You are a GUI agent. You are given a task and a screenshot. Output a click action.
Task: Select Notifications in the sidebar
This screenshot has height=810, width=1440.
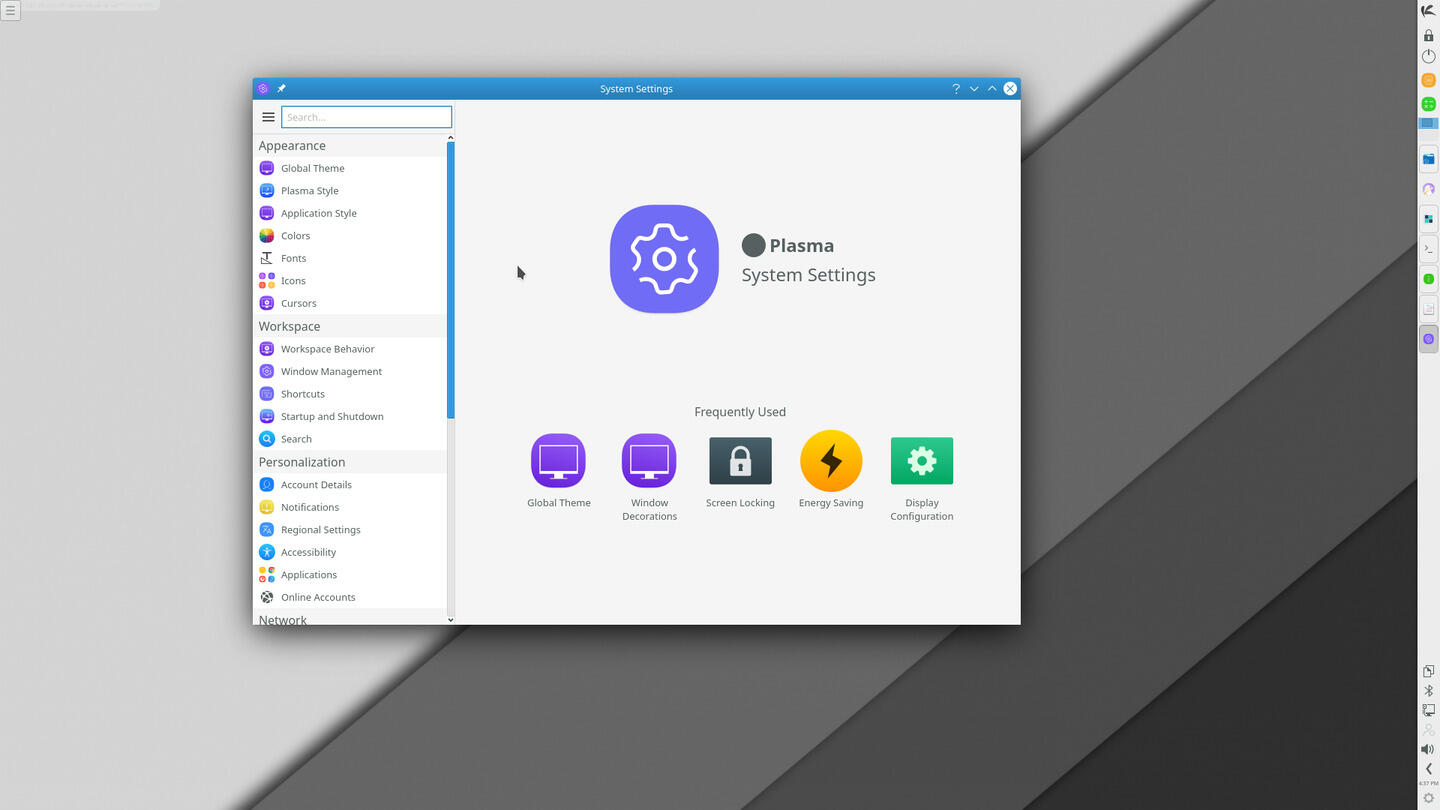pyautogui.click(x=349, y=507)
